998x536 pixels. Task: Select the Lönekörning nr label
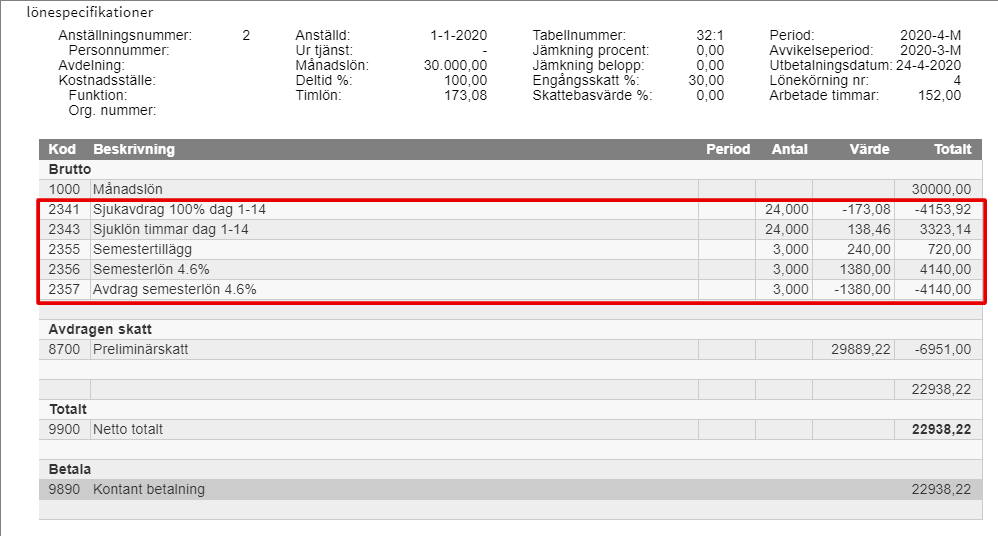[x=819, y=80]
